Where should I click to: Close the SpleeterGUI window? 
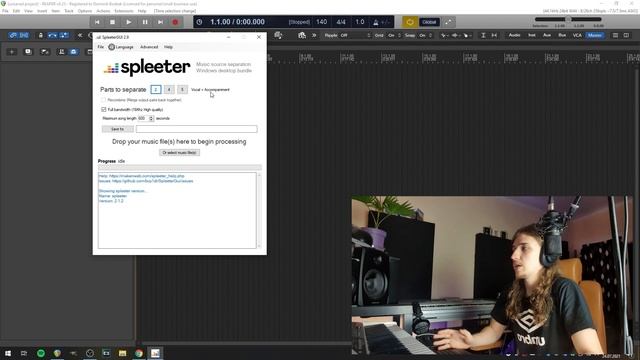point(259,37)
